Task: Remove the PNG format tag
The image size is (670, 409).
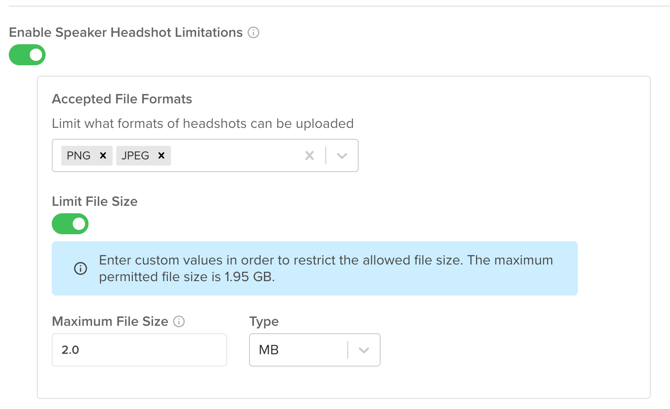Action: 103,156
